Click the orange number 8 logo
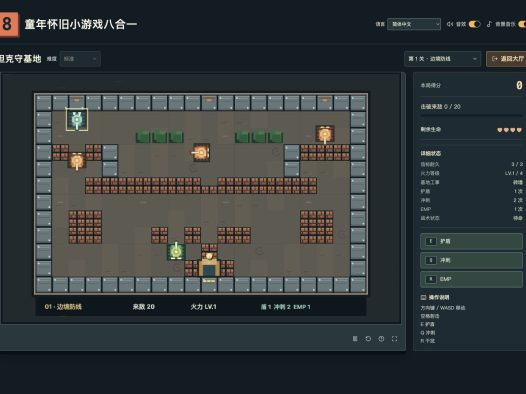This screenshot has width=526, height=394. [9, 24]
